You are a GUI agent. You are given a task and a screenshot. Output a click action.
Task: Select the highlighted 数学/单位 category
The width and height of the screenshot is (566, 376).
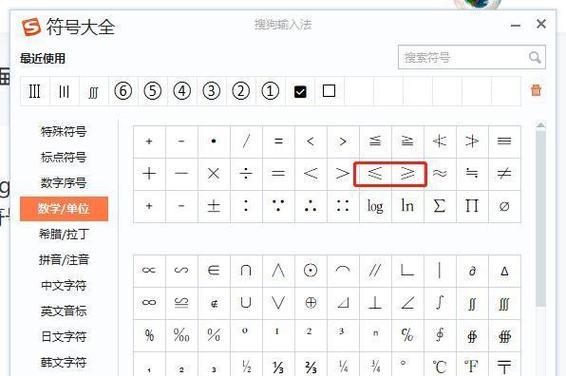click(64, 209)
